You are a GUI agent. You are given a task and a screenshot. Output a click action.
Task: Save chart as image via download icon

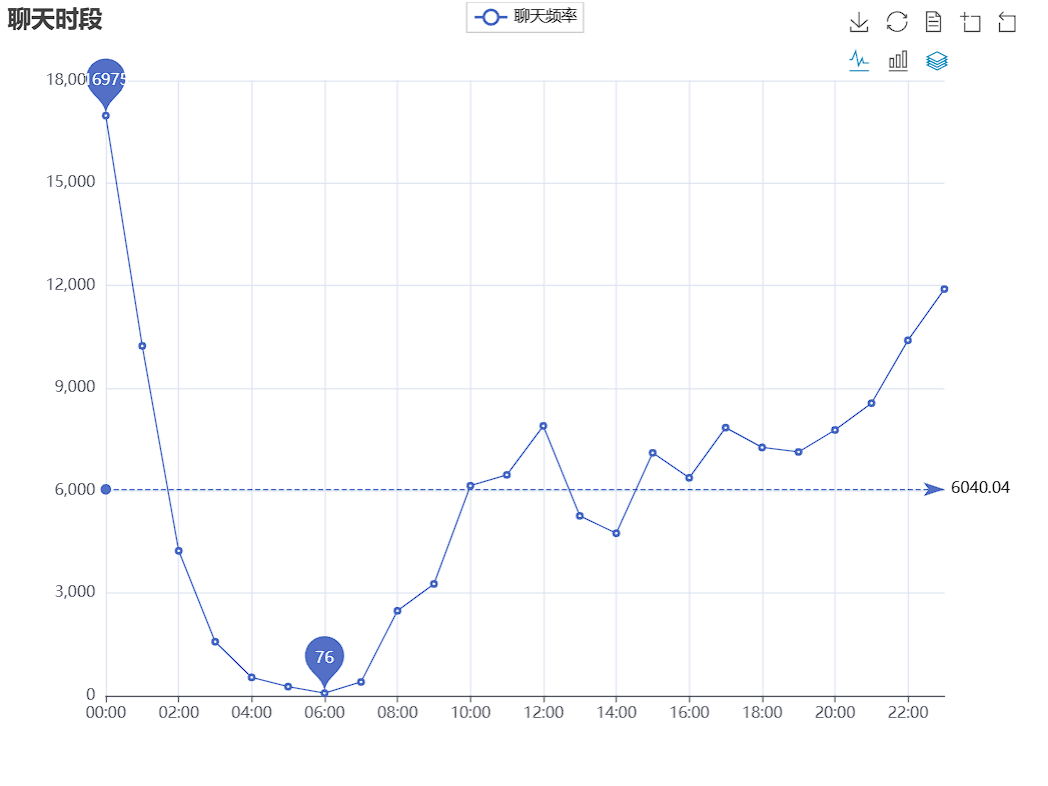[859, 22]
